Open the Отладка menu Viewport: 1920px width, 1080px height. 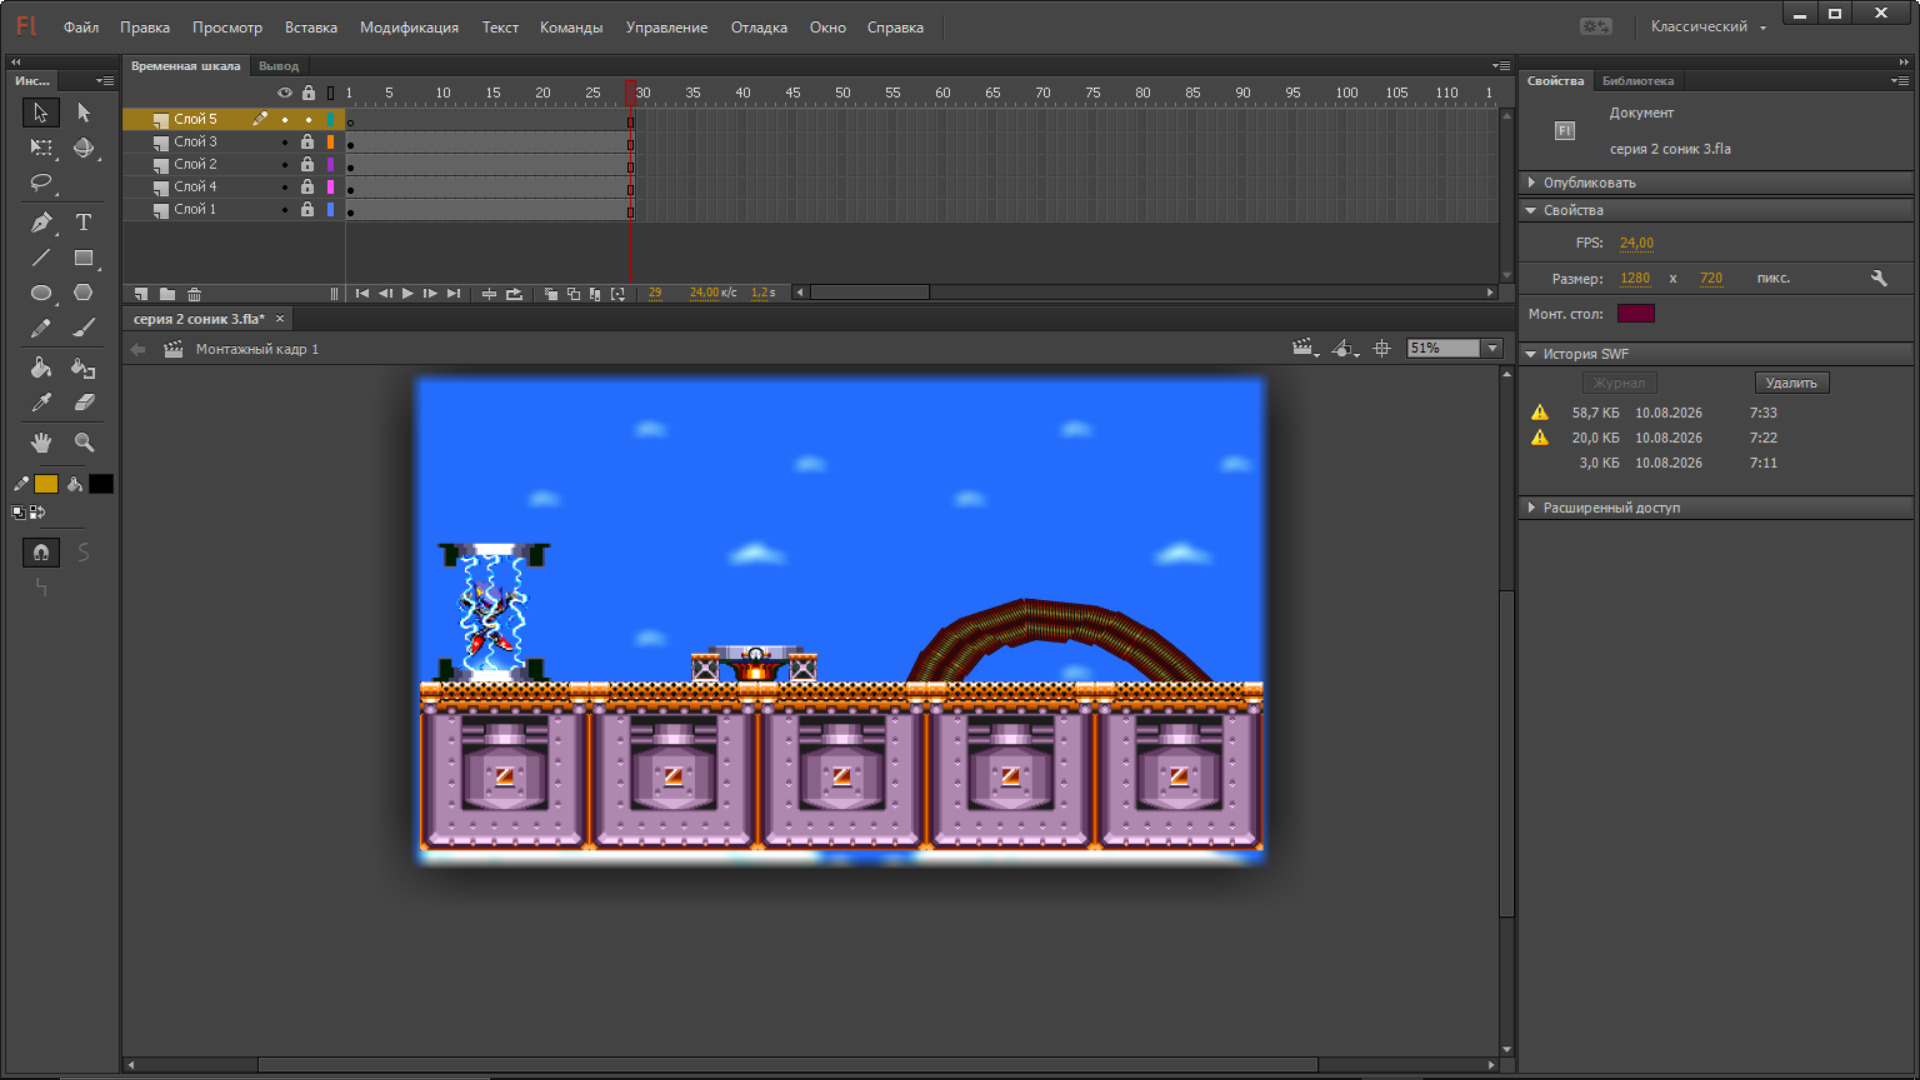pos(759,28)
